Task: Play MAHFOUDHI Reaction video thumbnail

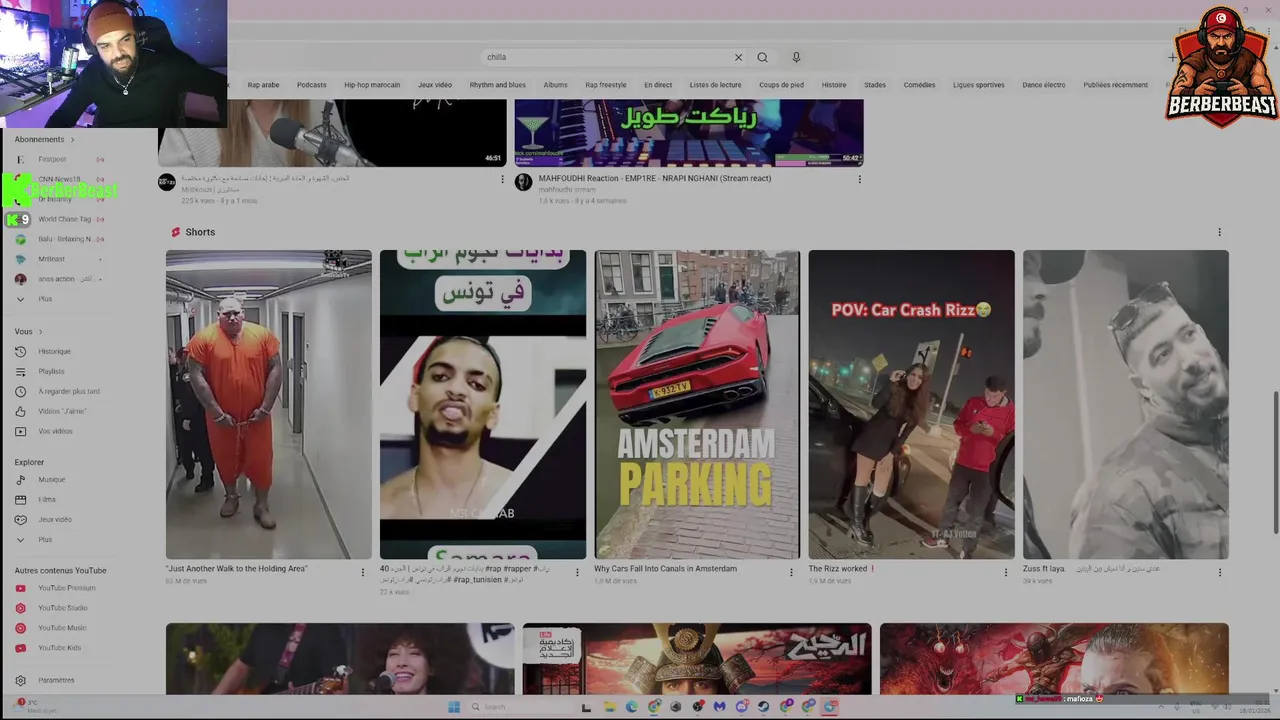Action: (x=689, y=132)
